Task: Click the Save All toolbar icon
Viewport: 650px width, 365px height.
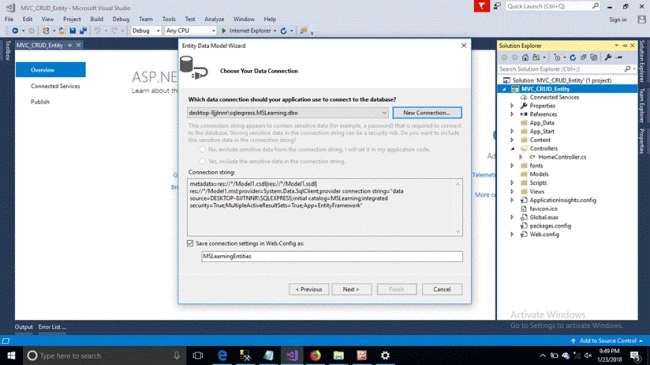Action: click(83, 31)
